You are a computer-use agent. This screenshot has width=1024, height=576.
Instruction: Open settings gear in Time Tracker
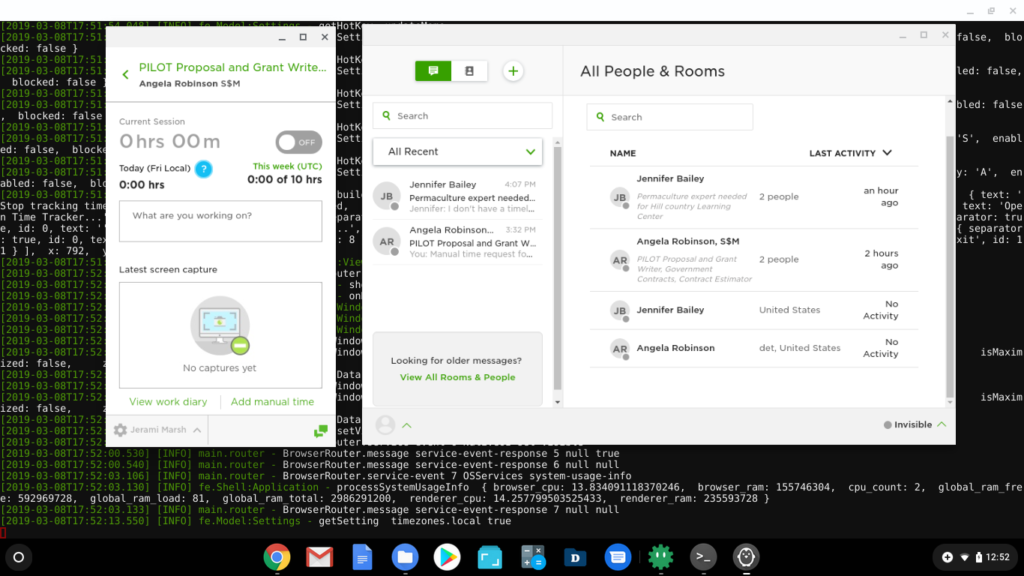click(x=120, y=430)
